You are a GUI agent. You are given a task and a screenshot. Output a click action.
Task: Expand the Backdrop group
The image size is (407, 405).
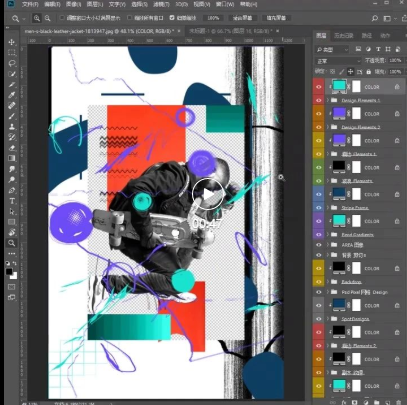click(328, 282)
